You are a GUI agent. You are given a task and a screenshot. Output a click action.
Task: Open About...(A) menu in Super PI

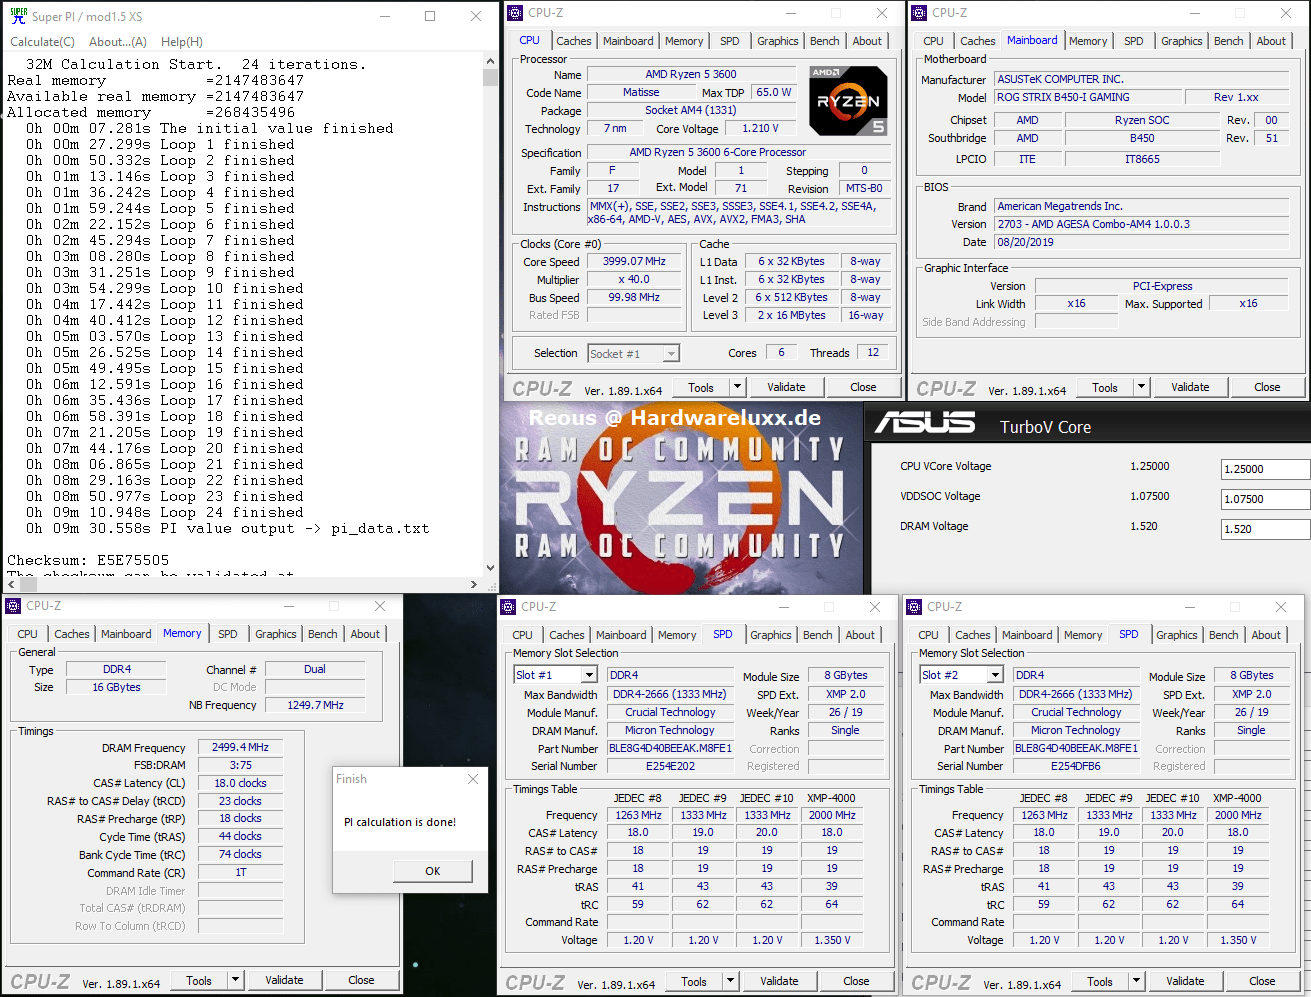click(x=118, y=42)
